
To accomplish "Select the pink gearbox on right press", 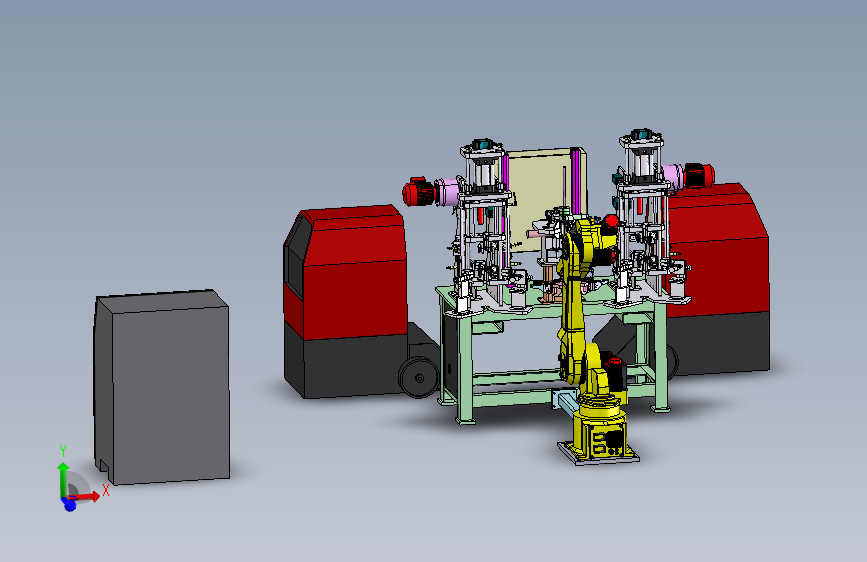I will [673, 176].
